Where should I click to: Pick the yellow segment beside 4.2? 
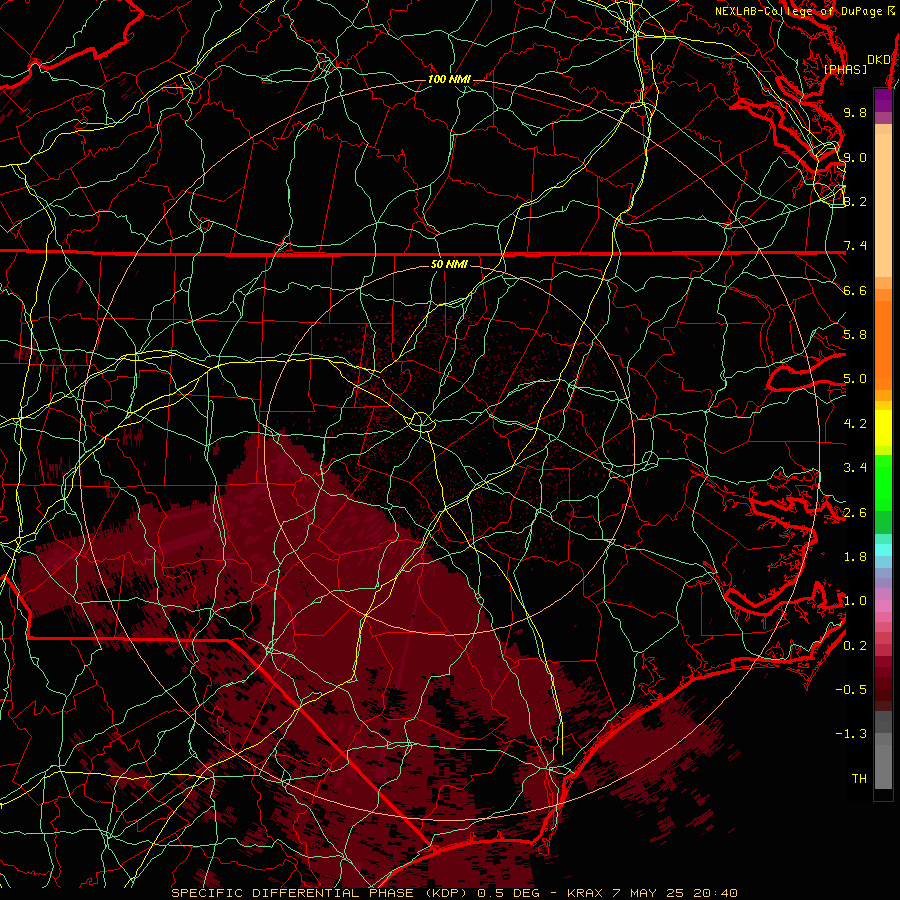[883, 428]
